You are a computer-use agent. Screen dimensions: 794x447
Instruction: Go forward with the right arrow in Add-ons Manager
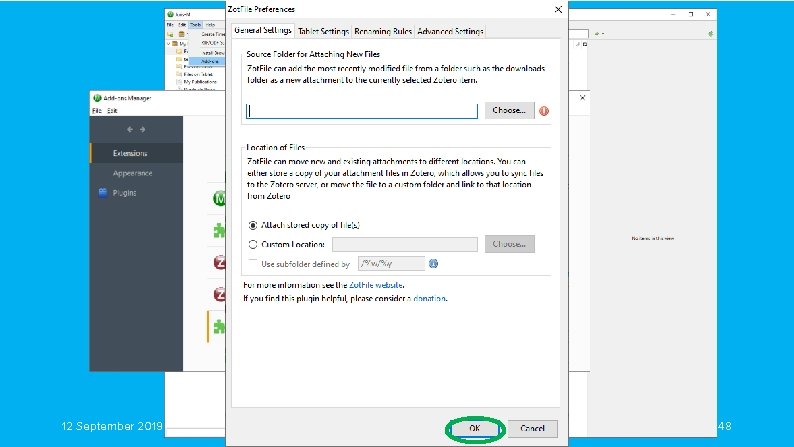tap(143, 130)
